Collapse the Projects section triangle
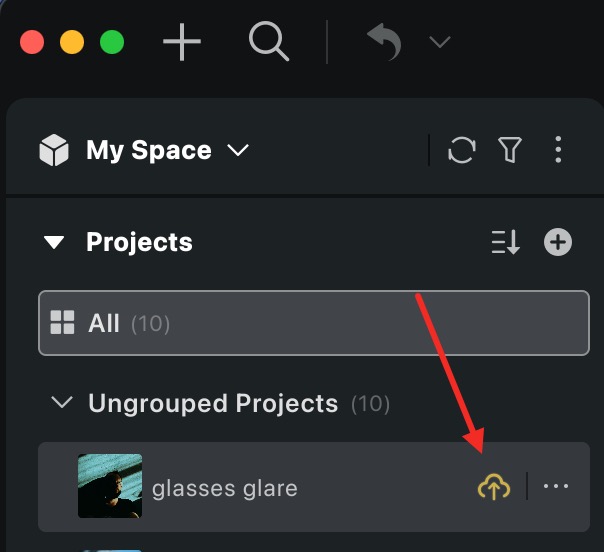 tap(54, 242)
